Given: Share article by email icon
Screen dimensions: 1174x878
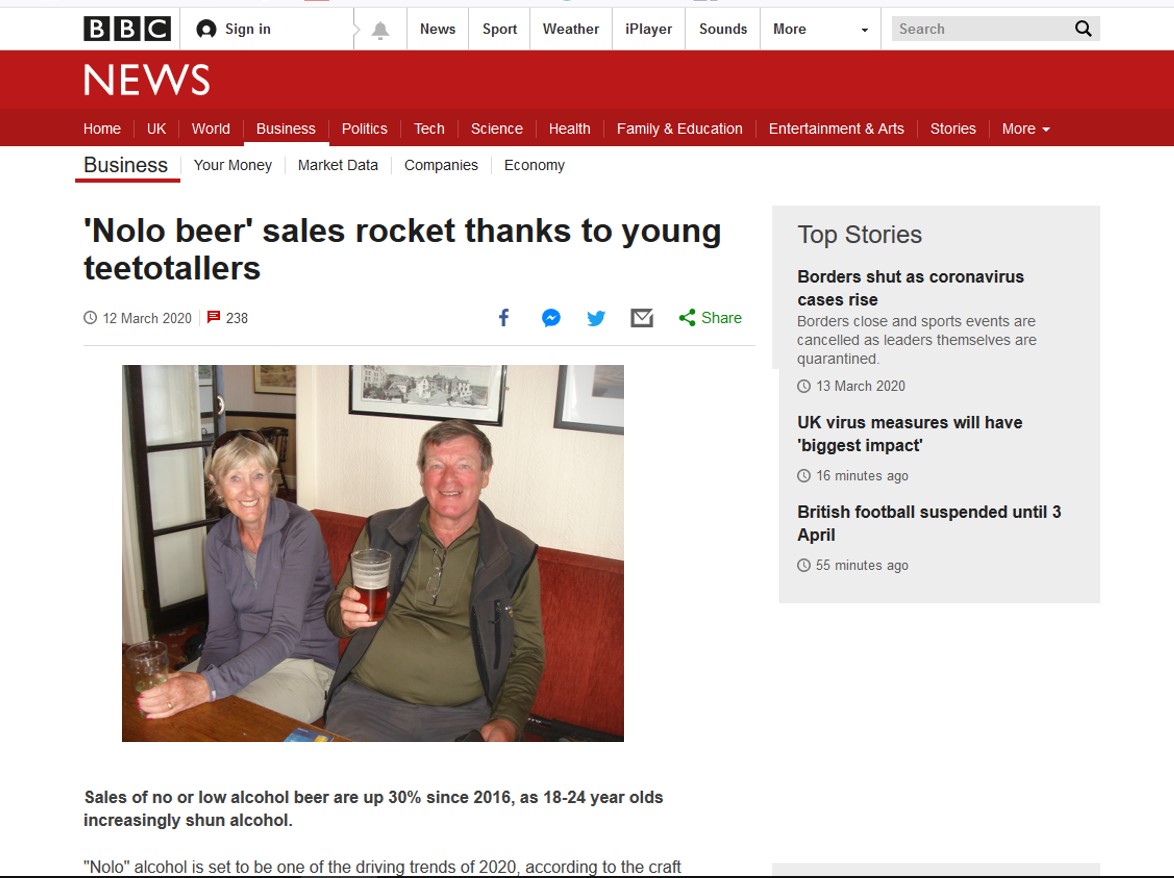Looking at the screenshot, I should (642, 318).
